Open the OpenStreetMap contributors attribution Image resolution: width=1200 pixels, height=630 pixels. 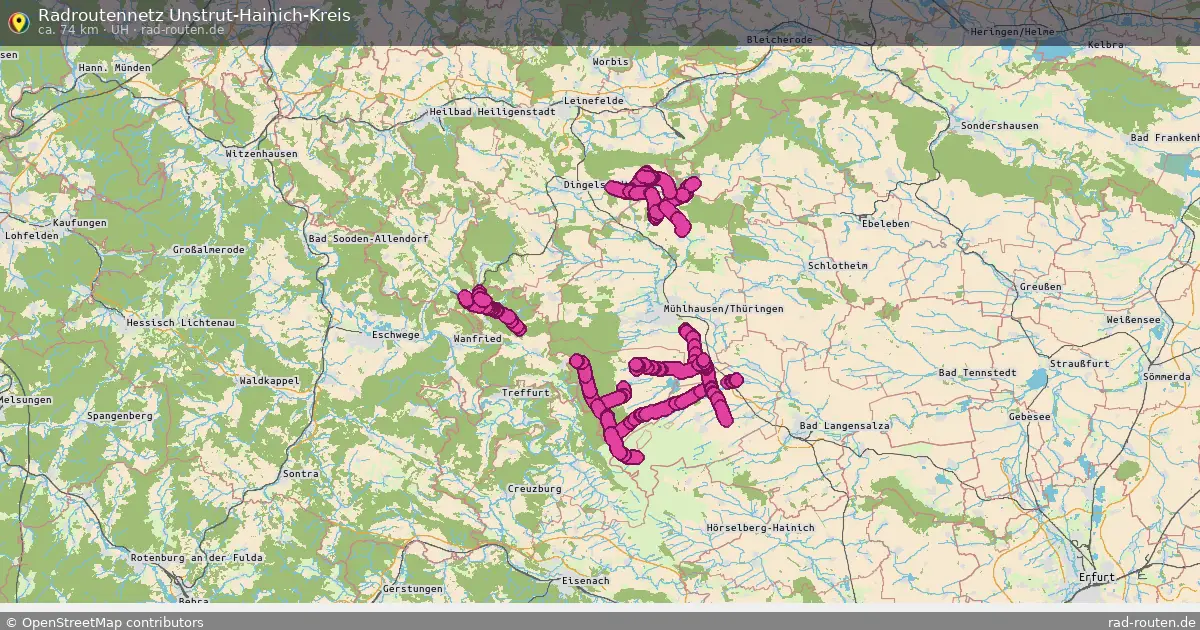click(105, 622)
